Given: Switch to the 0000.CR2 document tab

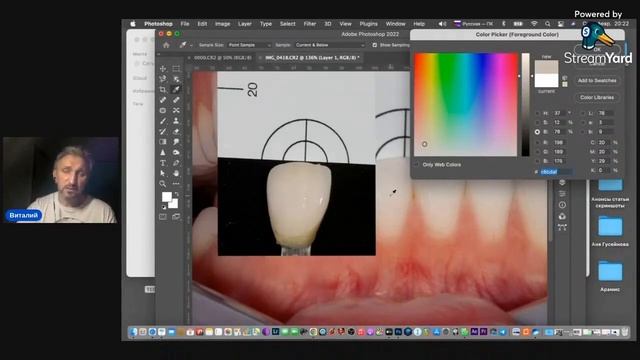Looking at the screenshot, I should coord(222,58).
